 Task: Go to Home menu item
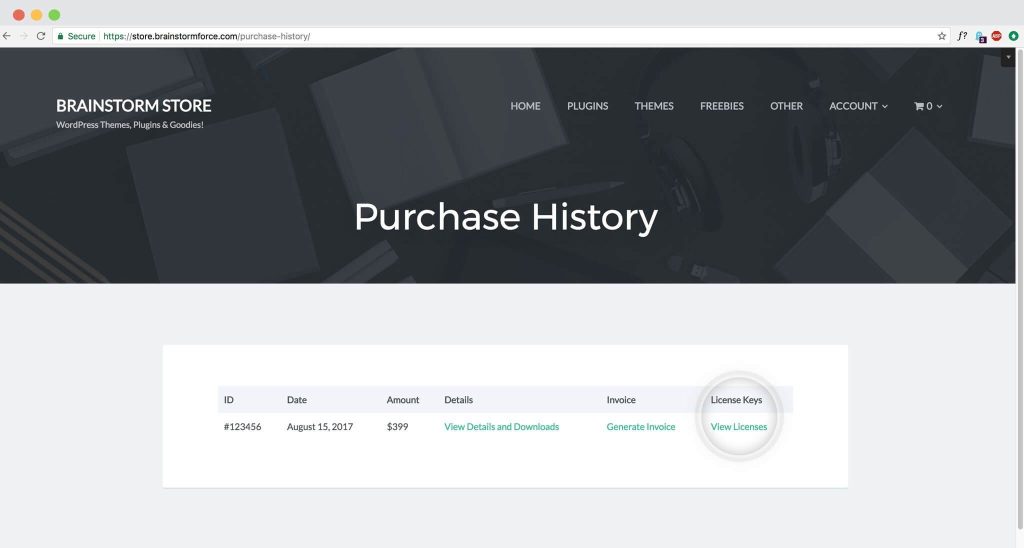525,106
